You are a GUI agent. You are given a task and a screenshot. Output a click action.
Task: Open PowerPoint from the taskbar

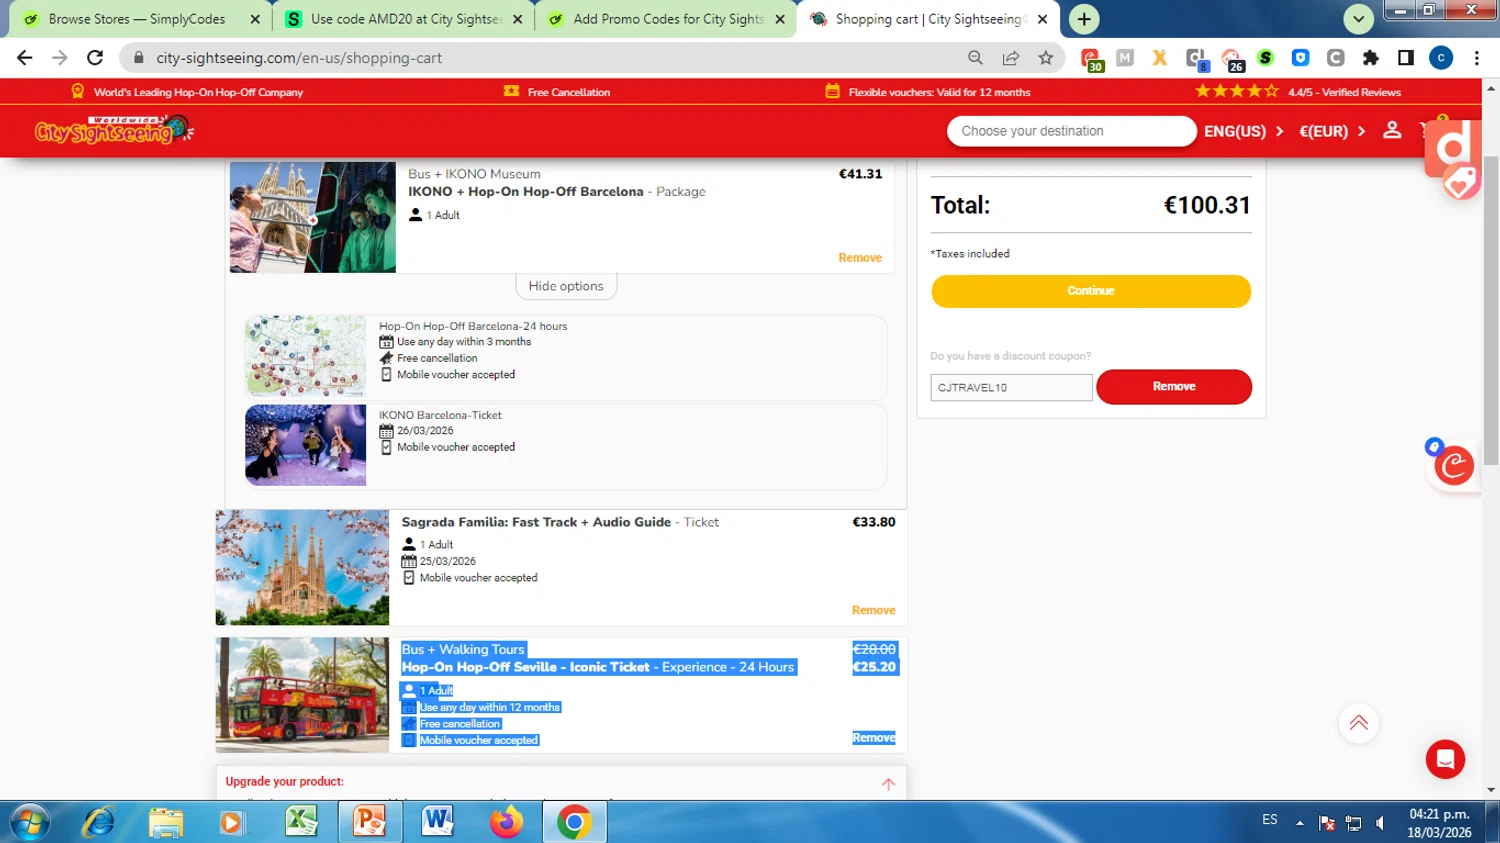pyautogui.click(x=370, y=822)
